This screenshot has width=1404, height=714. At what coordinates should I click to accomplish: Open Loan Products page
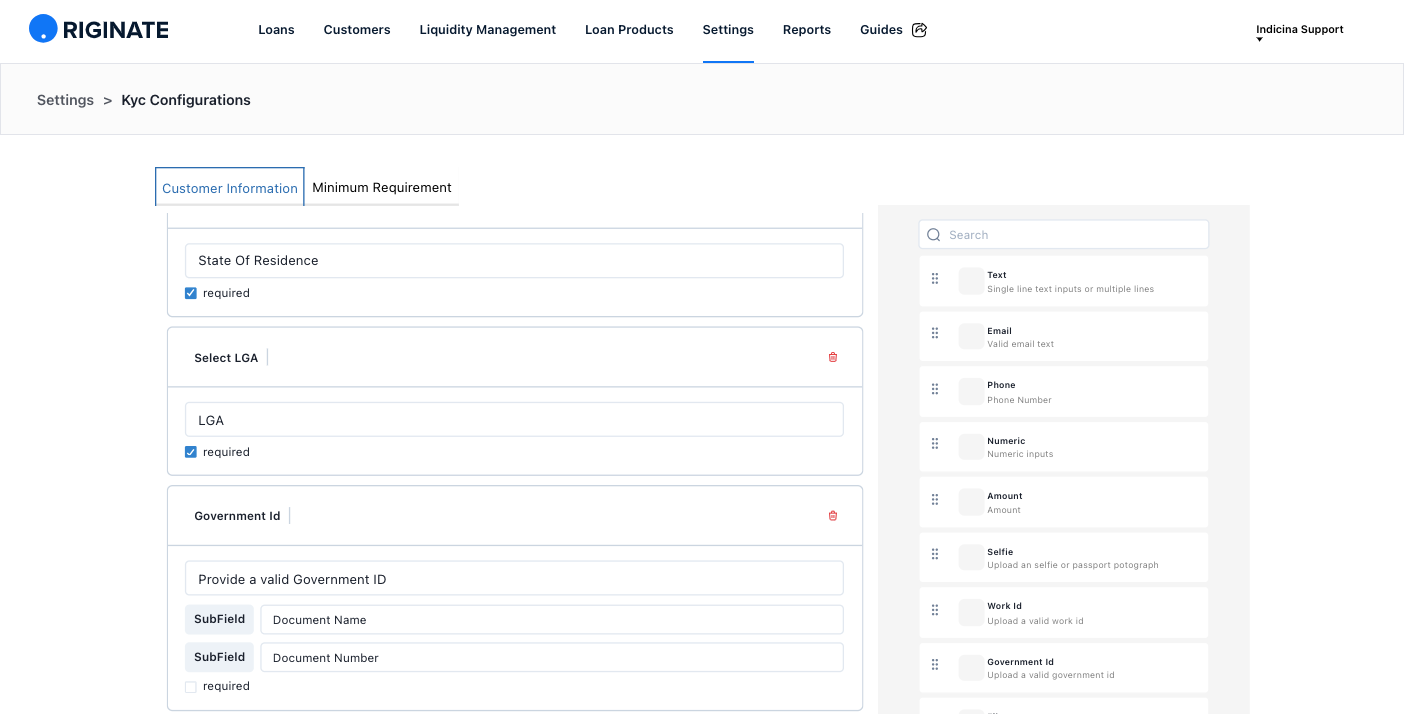(x=629, y=30)
